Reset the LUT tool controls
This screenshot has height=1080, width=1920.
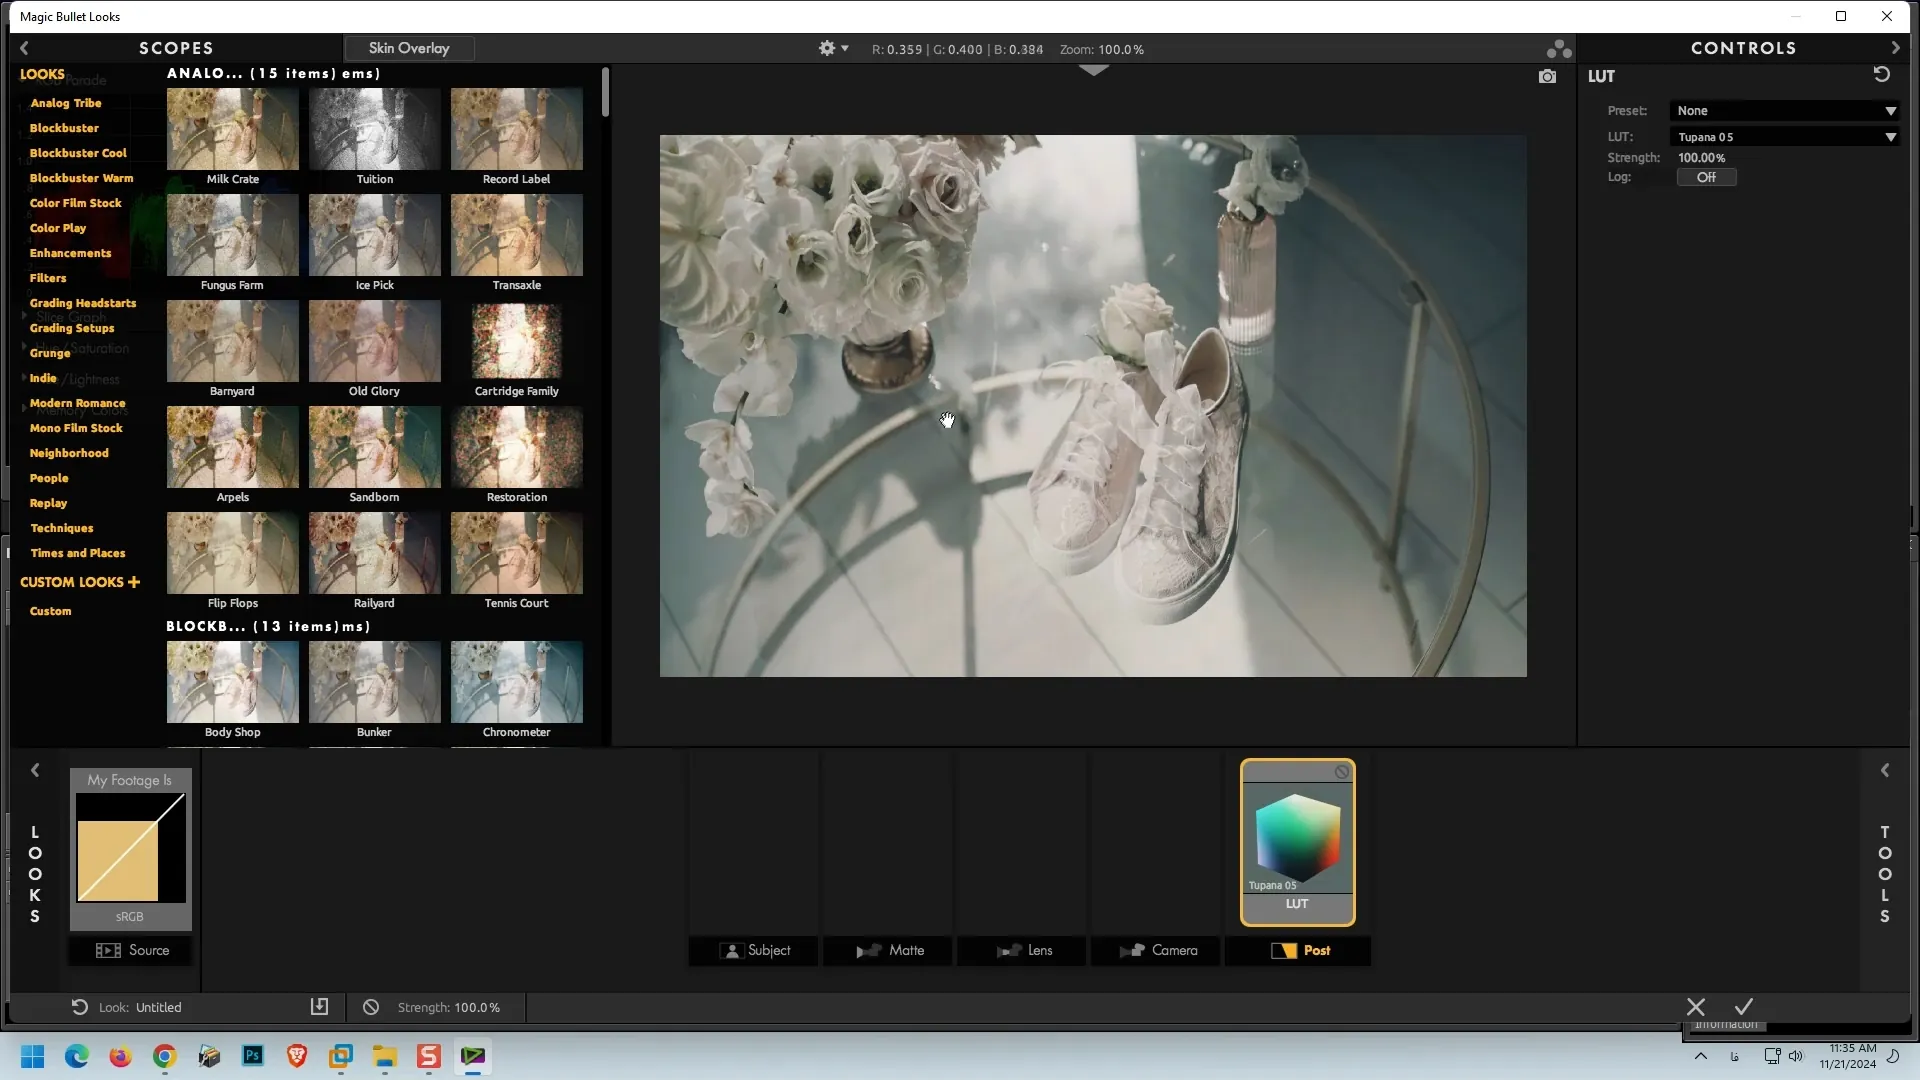click(x=1881, y=75)
